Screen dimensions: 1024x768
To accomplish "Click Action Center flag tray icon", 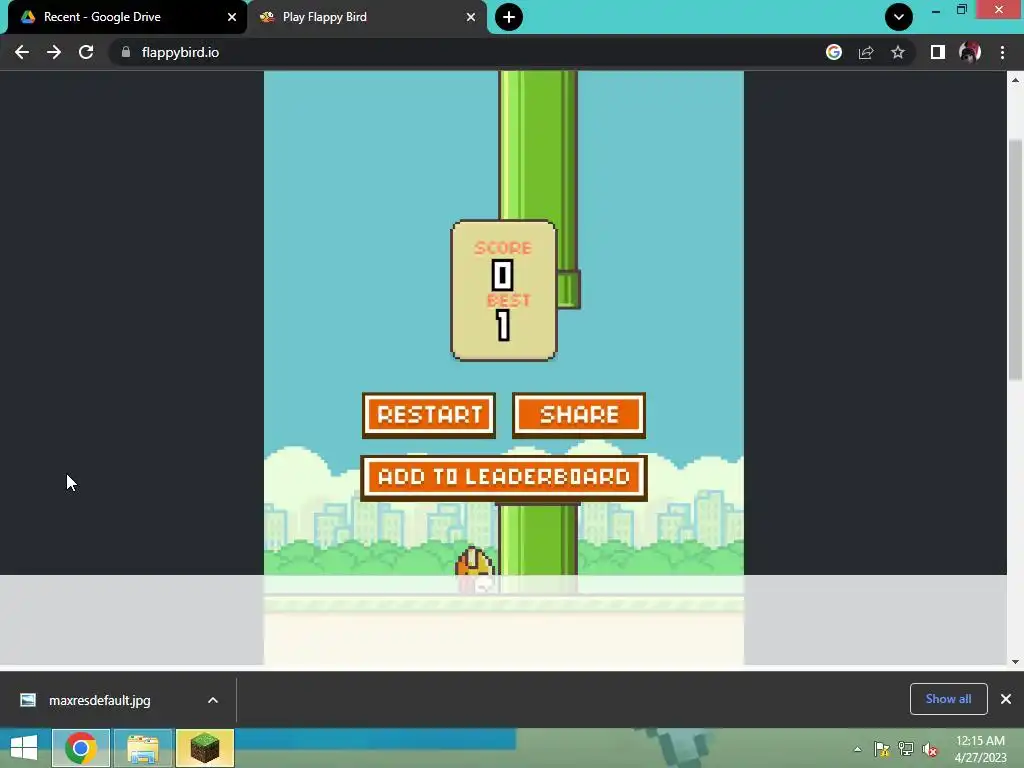I will coord(882,749).
